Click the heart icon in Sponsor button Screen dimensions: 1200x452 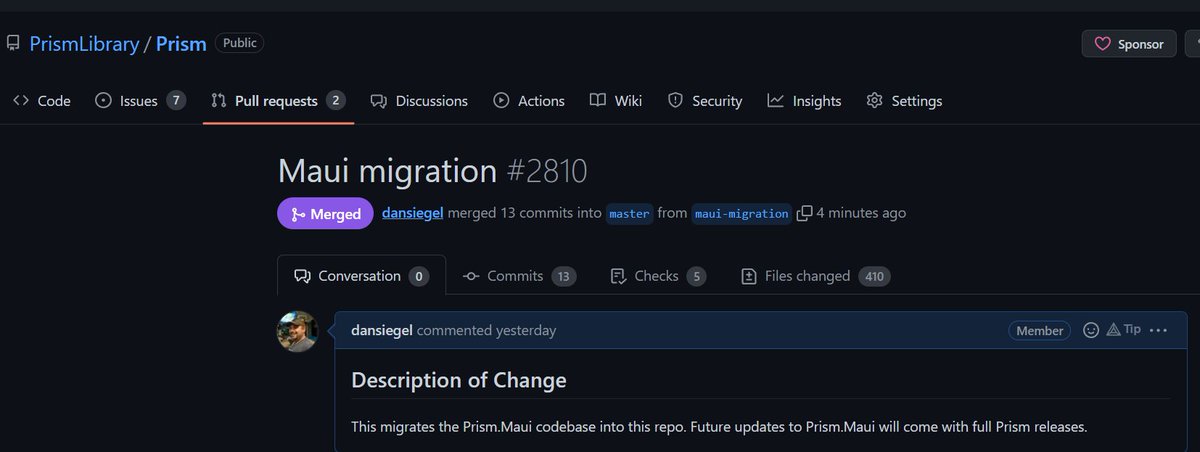(x=1103, y=44)
